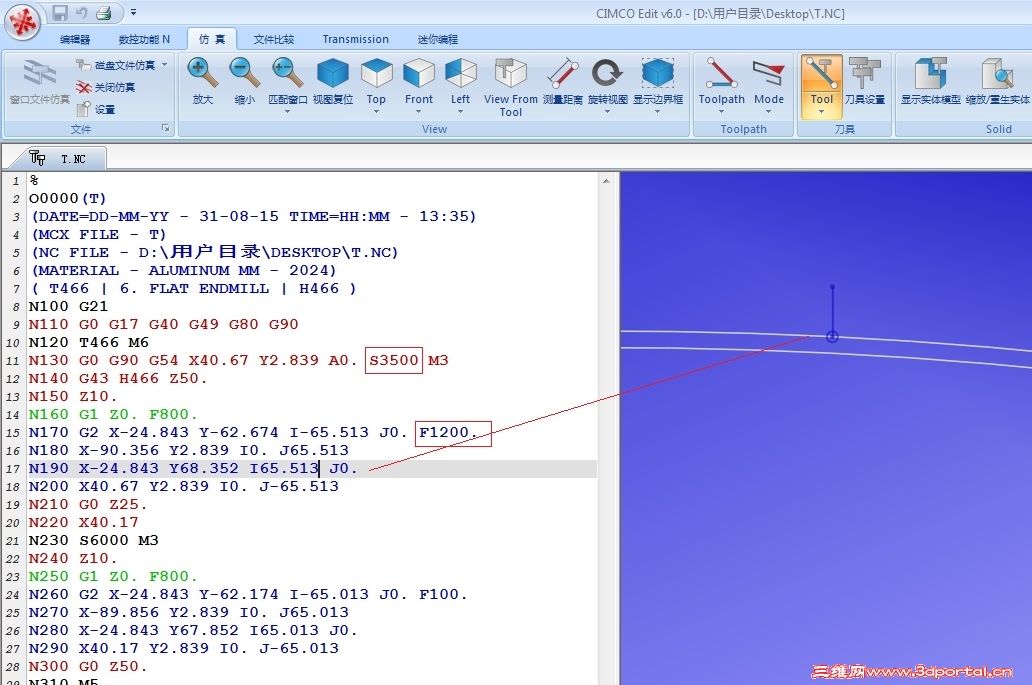Open 刀具设置 tool setup
The width and height of the screenshot is (1032, 685).
(865, 82)
